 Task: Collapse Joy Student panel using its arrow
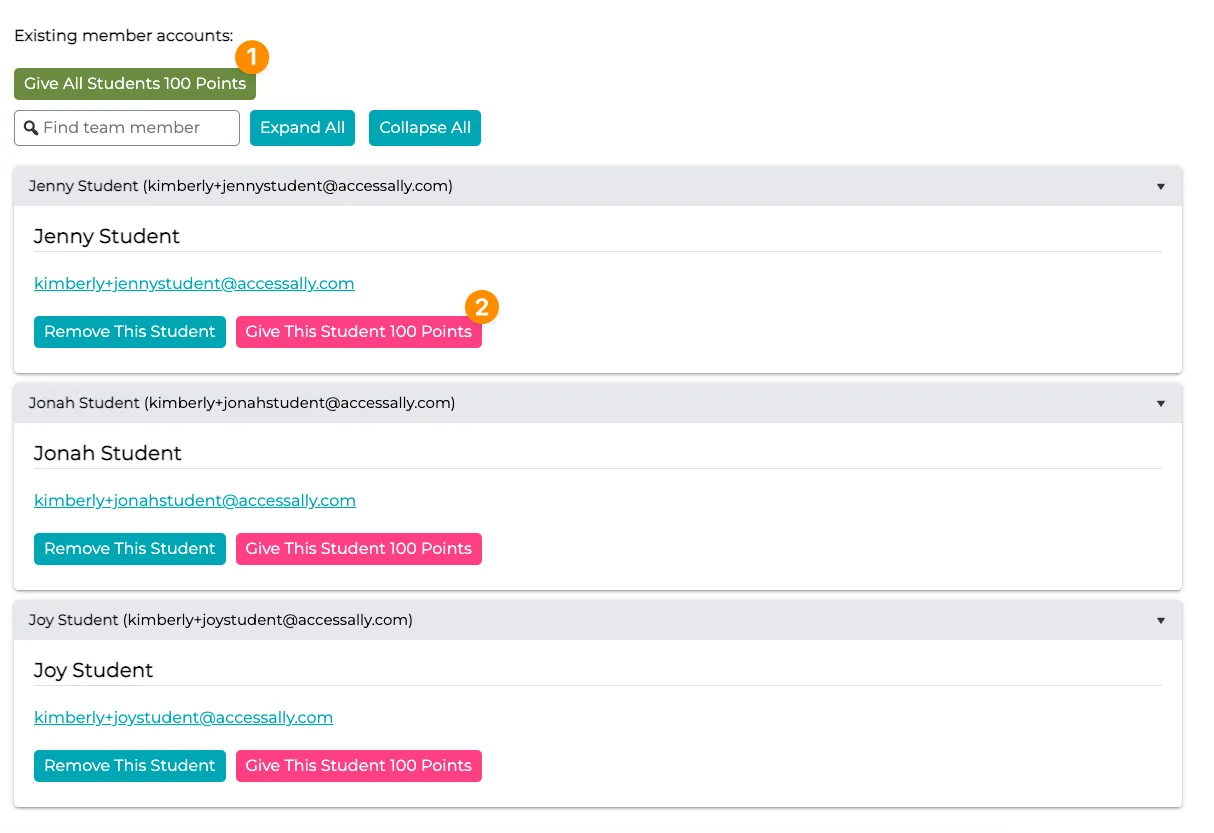(x=1160, y=621)
